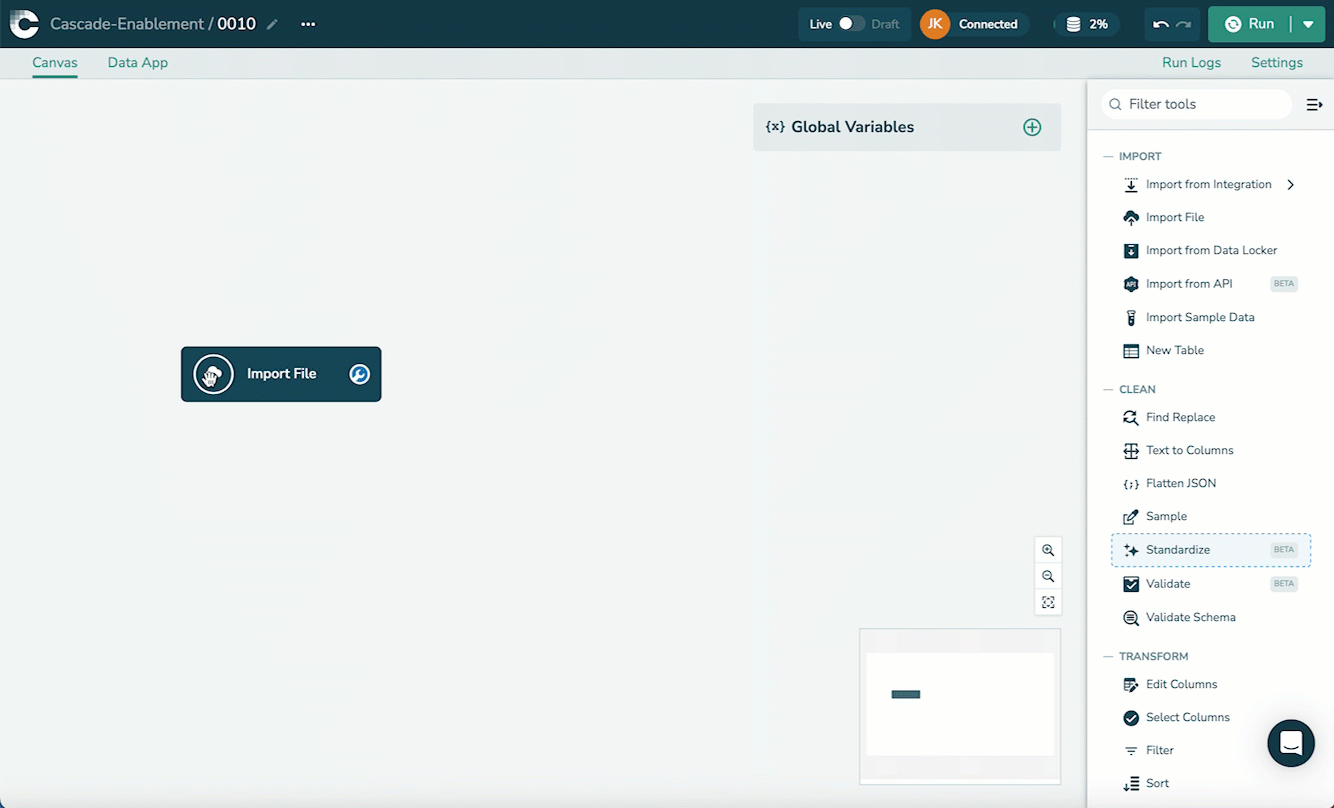The width and height of the screenshot is (1334, 808).
Task: Open the chat support bubble
Action: [1290, 743]
